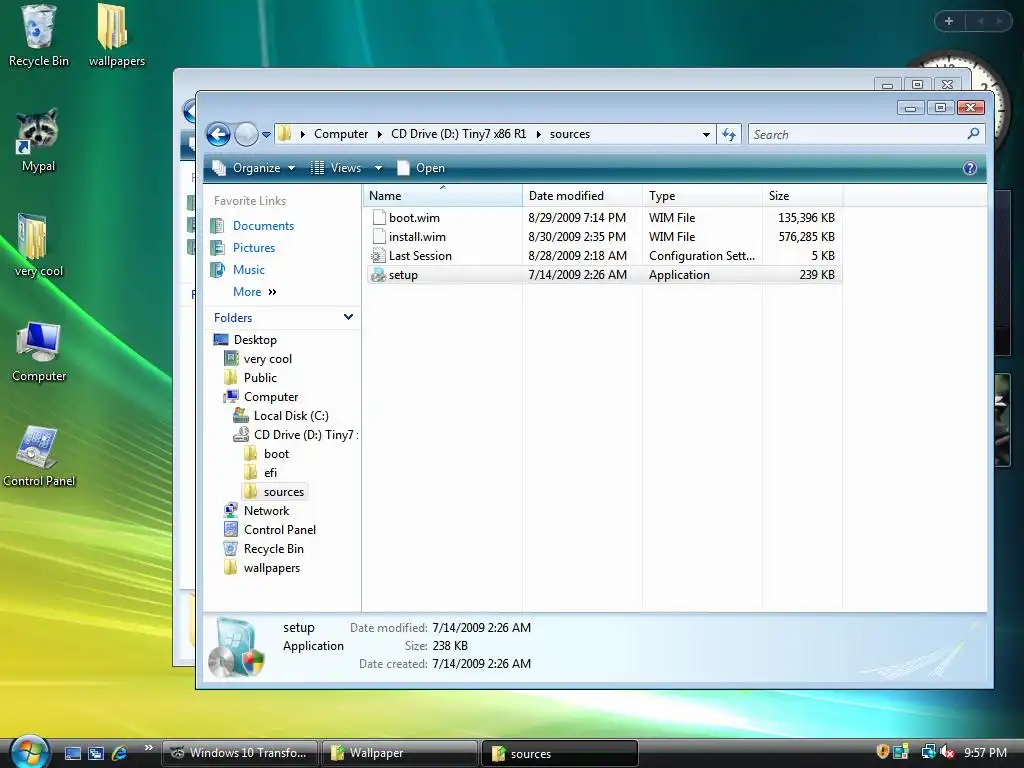Select Public in the folder tree
Image resolution: width=1024 pixels, height=768 pixels.
(x=250, y=377)
